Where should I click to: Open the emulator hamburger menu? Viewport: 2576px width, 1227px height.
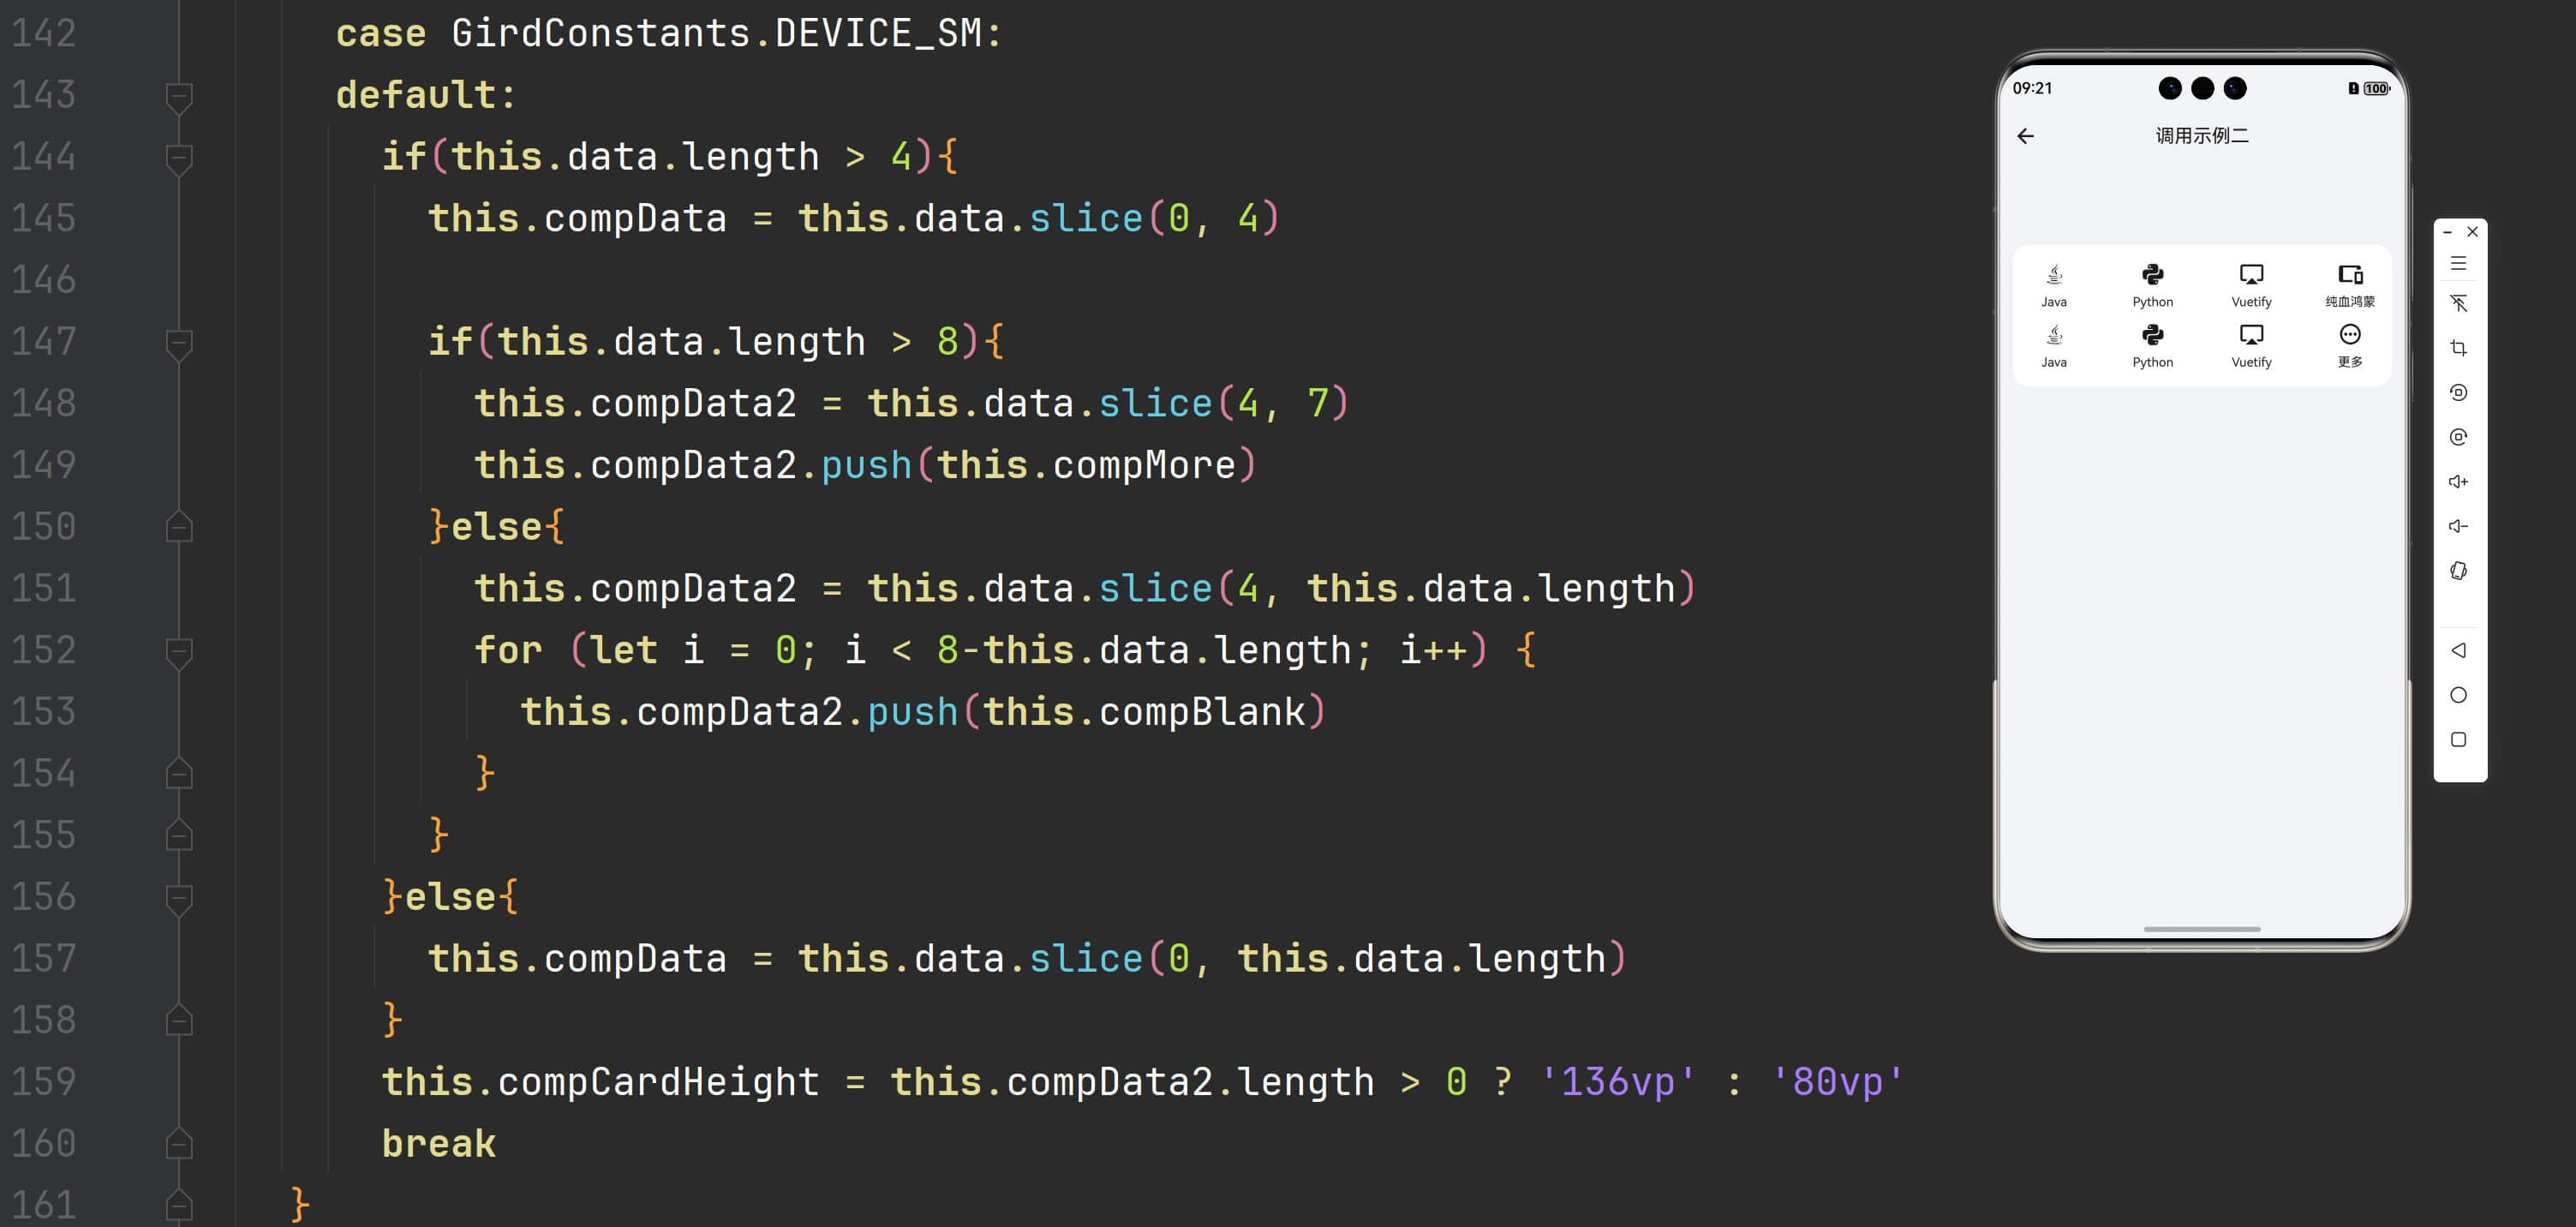point(2458,264)
